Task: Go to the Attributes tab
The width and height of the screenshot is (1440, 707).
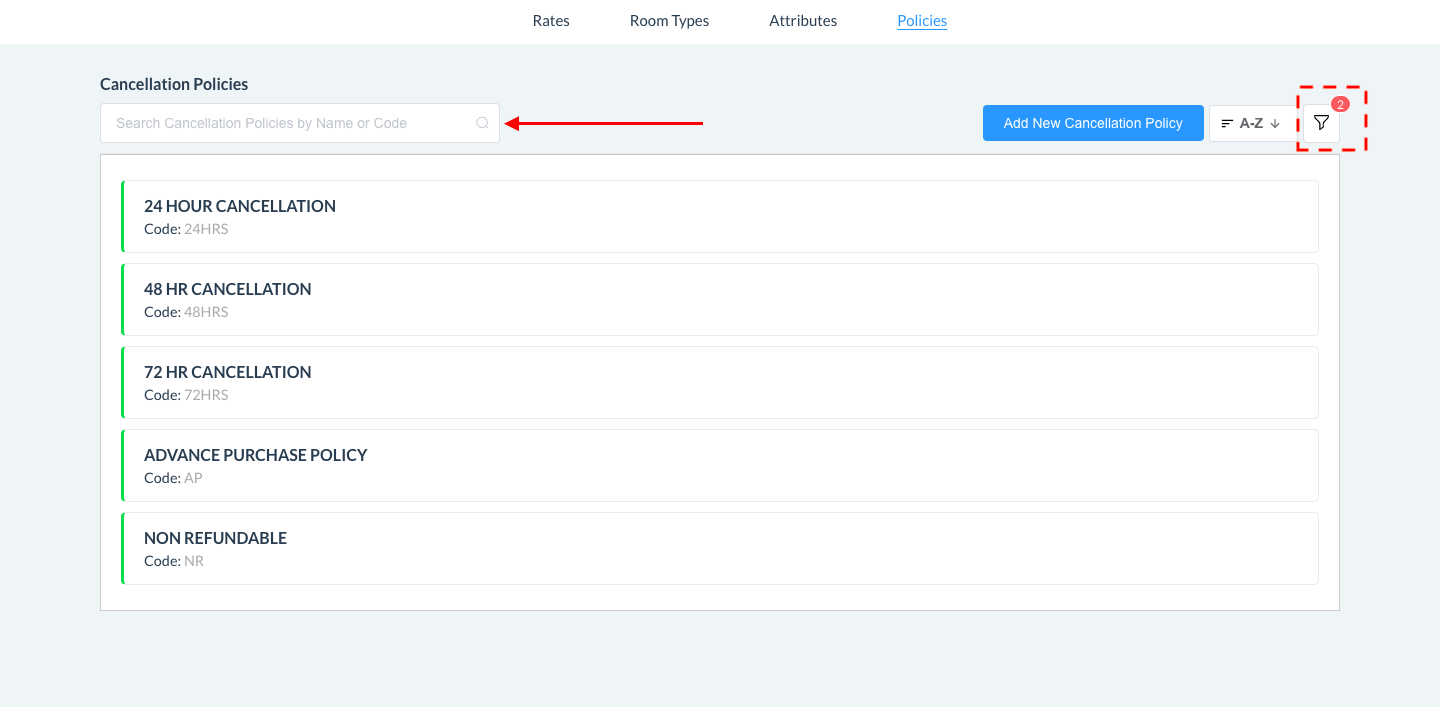Action: (803, 21)
